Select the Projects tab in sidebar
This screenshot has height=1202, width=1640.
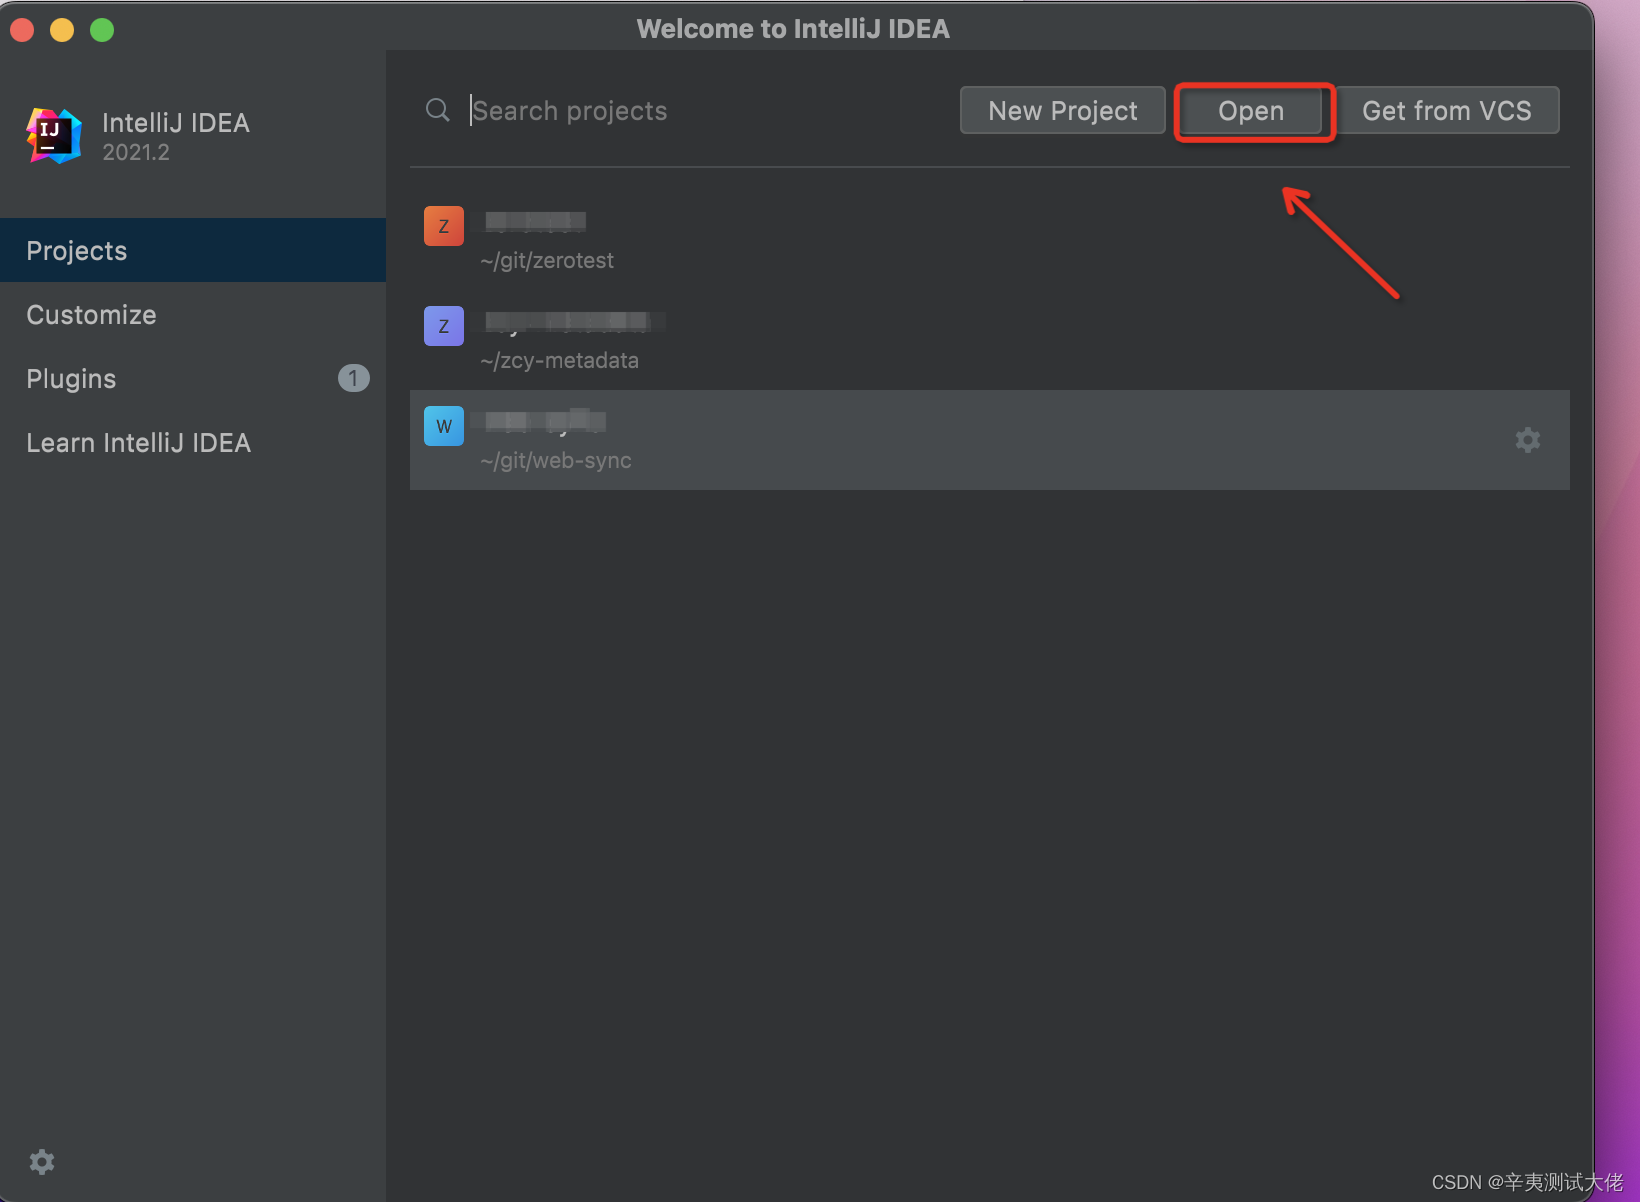[x=193, y=250]
